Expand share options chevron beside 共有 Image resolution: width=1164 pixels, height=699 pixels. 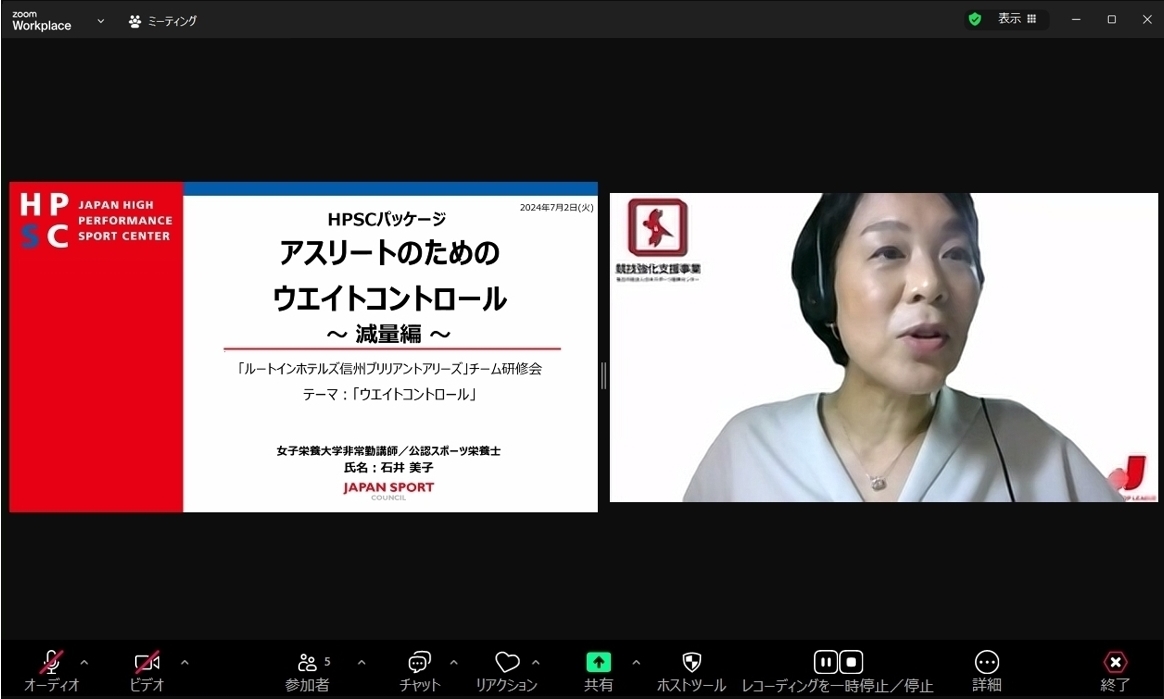coord(636,663)
